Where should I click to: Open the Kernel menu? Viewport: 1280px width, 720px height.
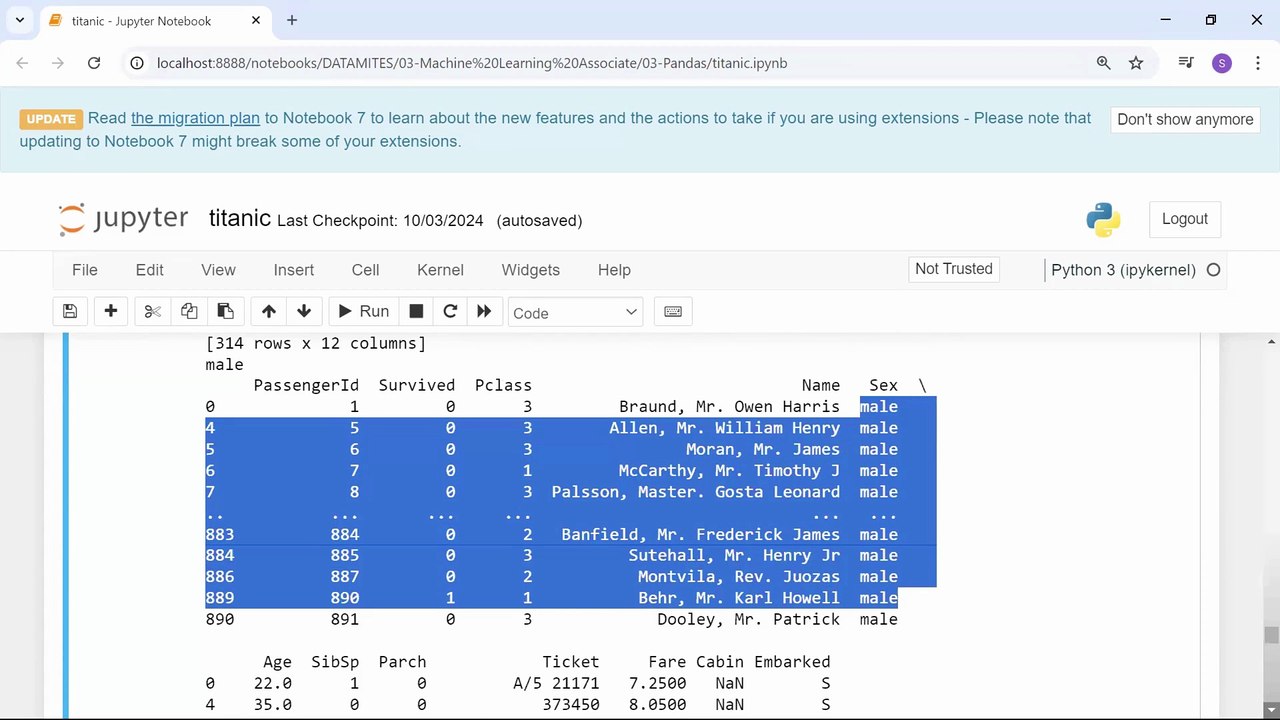(x=440, y=270)
